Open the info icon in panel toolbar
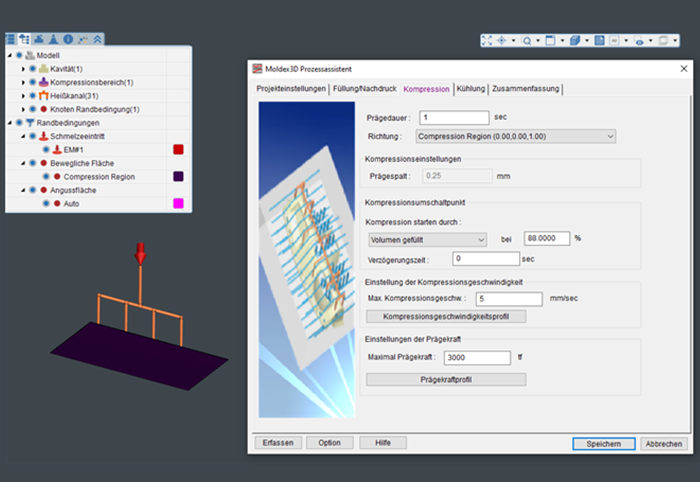Screen dimensions: 700x482 pos(68,39)
